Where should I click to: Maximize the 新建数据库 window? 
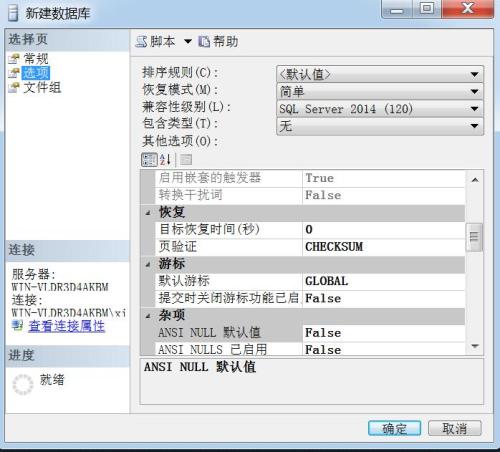(427, 9)
